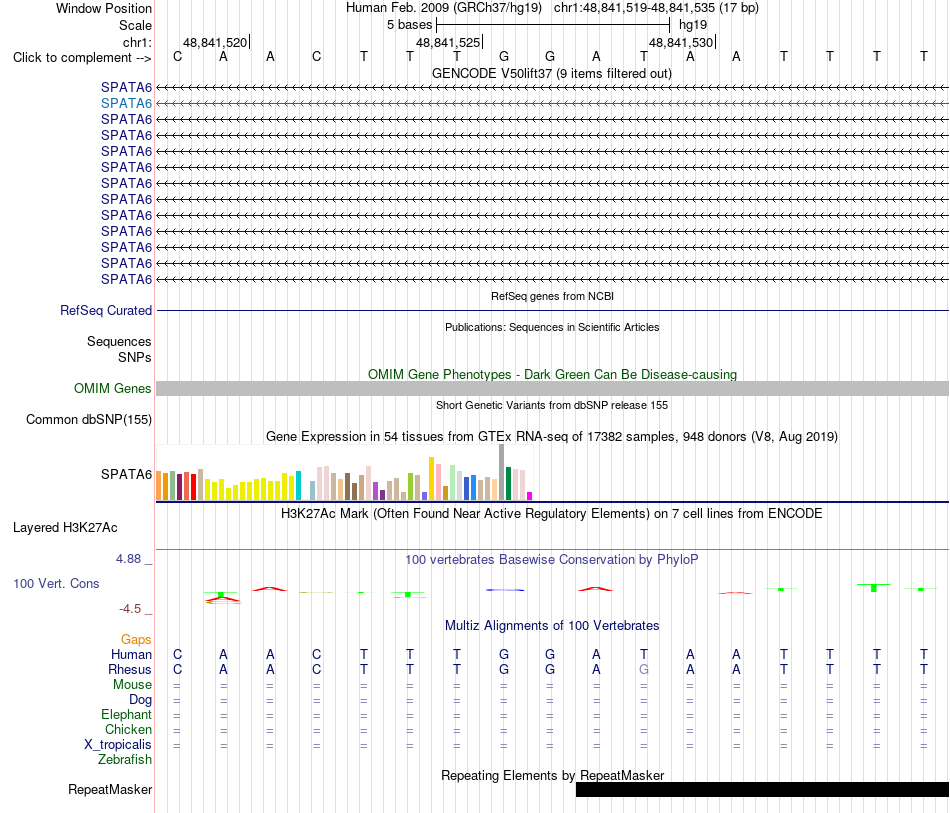Open GENCODE V50lift37 track title
The image size is (950, 813).
(x=551, y=73)
